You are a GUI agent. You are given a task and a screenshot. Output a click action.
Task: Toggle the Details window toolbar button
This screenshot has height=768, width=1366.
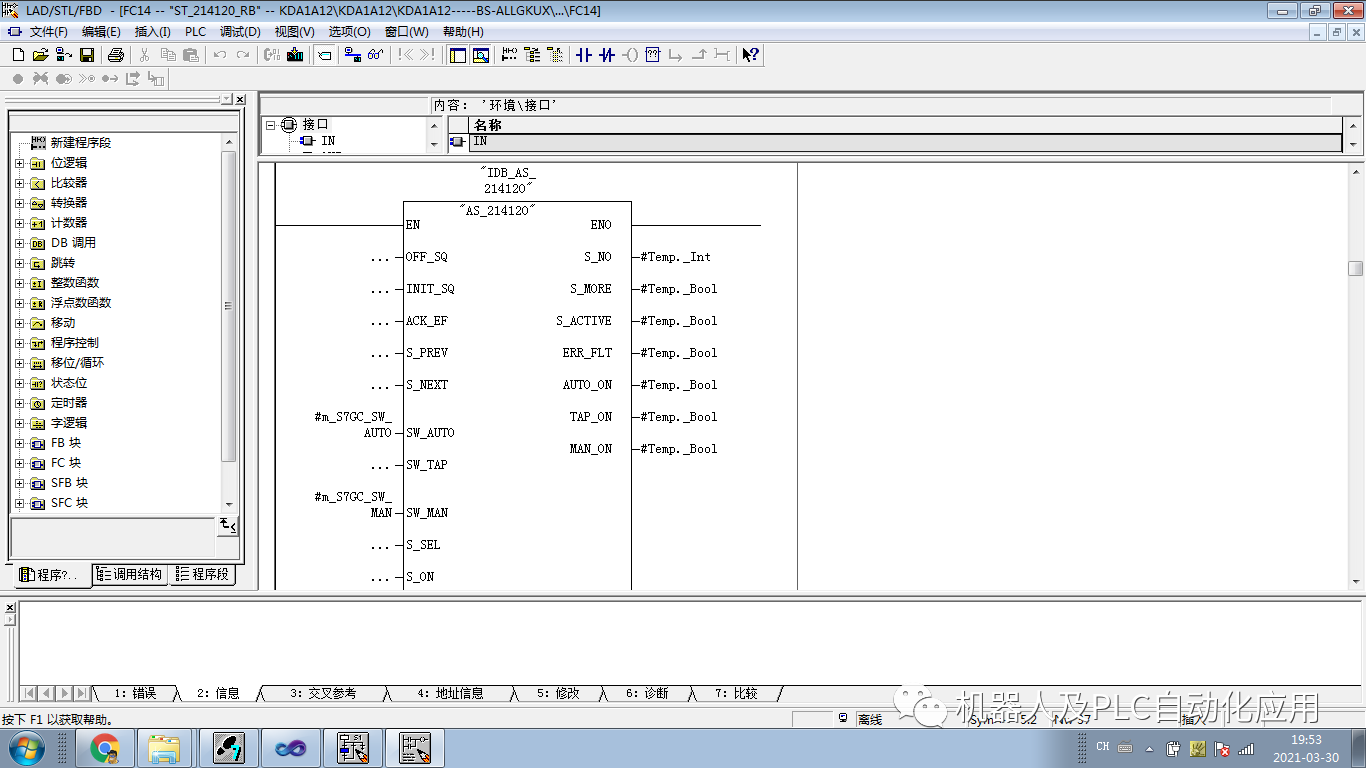coord(481,55)
